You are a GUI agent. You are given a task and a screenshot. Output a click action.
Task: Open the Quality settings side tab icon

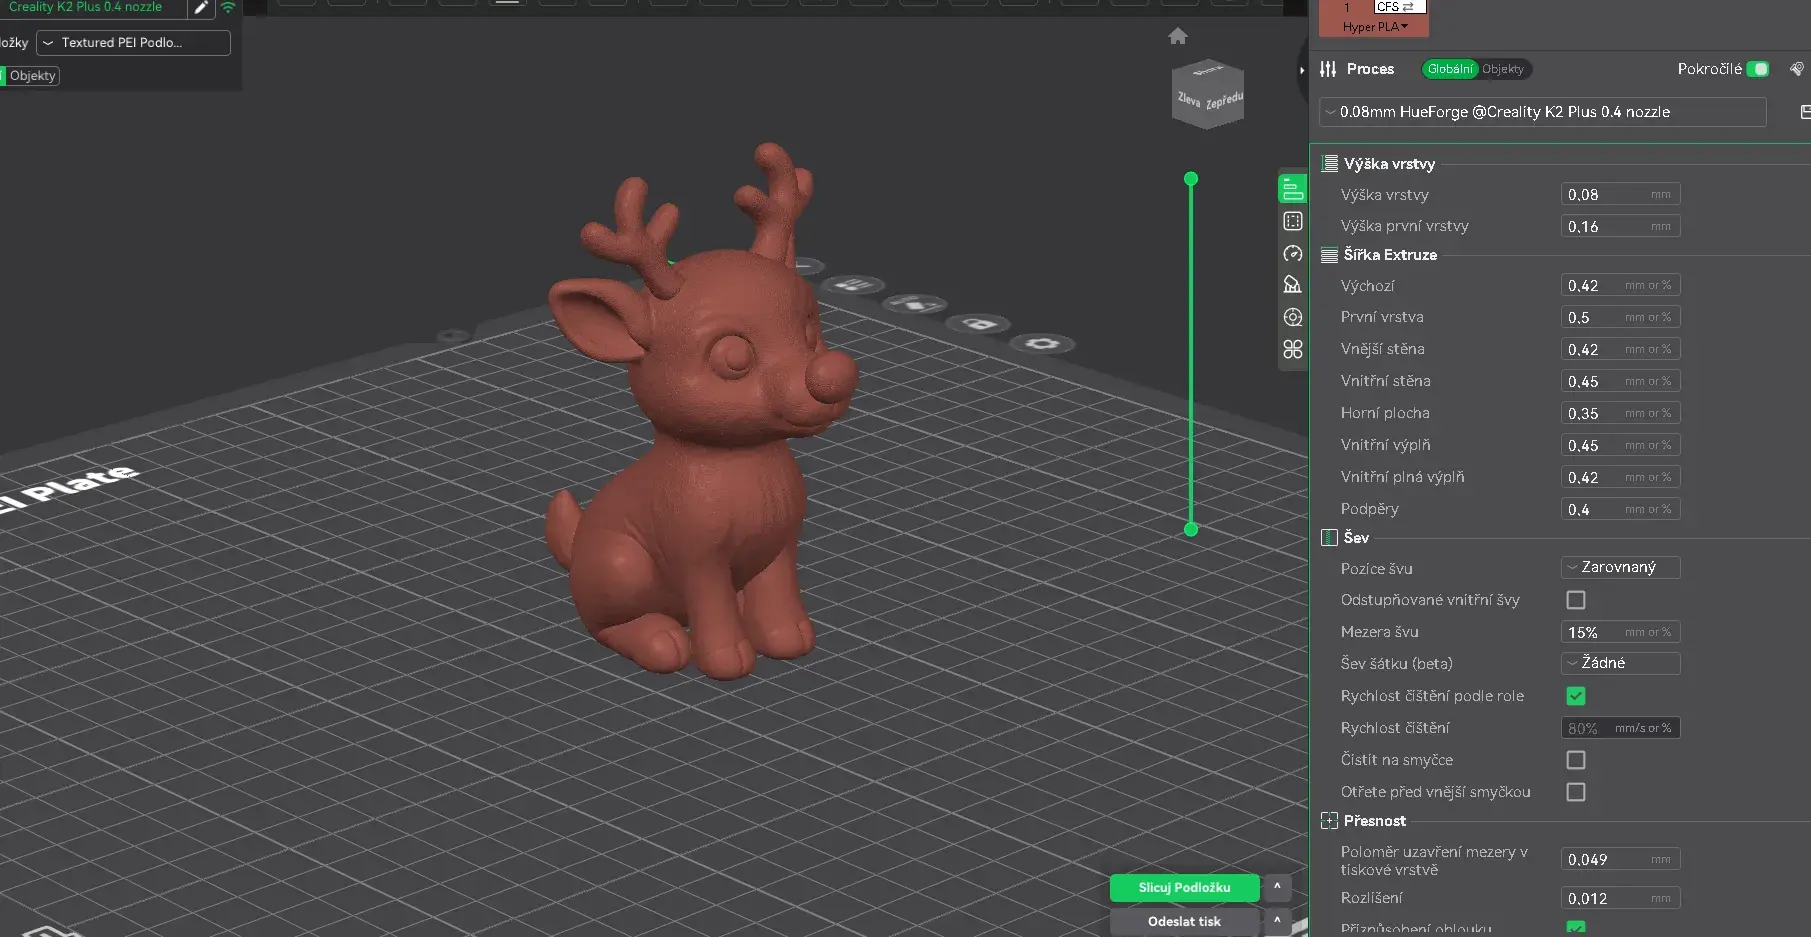[x=1293, y=189]
